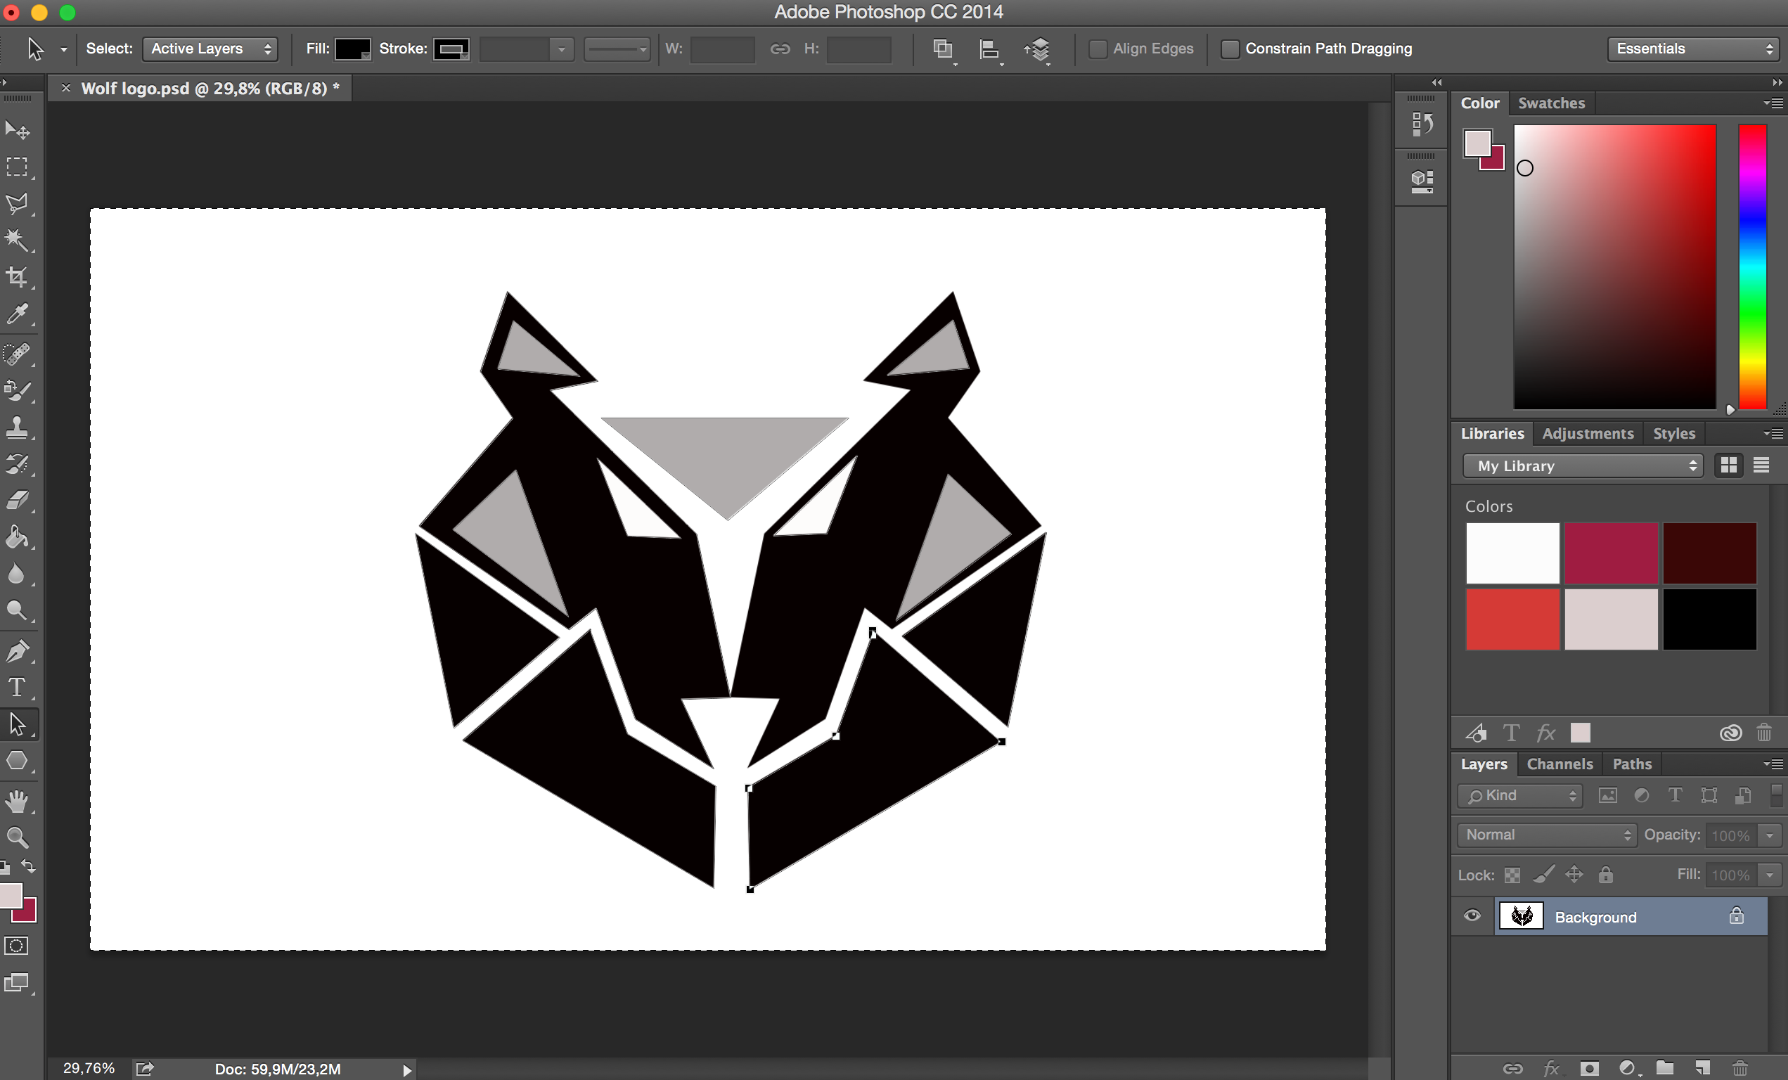The image size is (1788, 1080).
Task: Switch to the Adjustments tab
Action: (1587, 433)
